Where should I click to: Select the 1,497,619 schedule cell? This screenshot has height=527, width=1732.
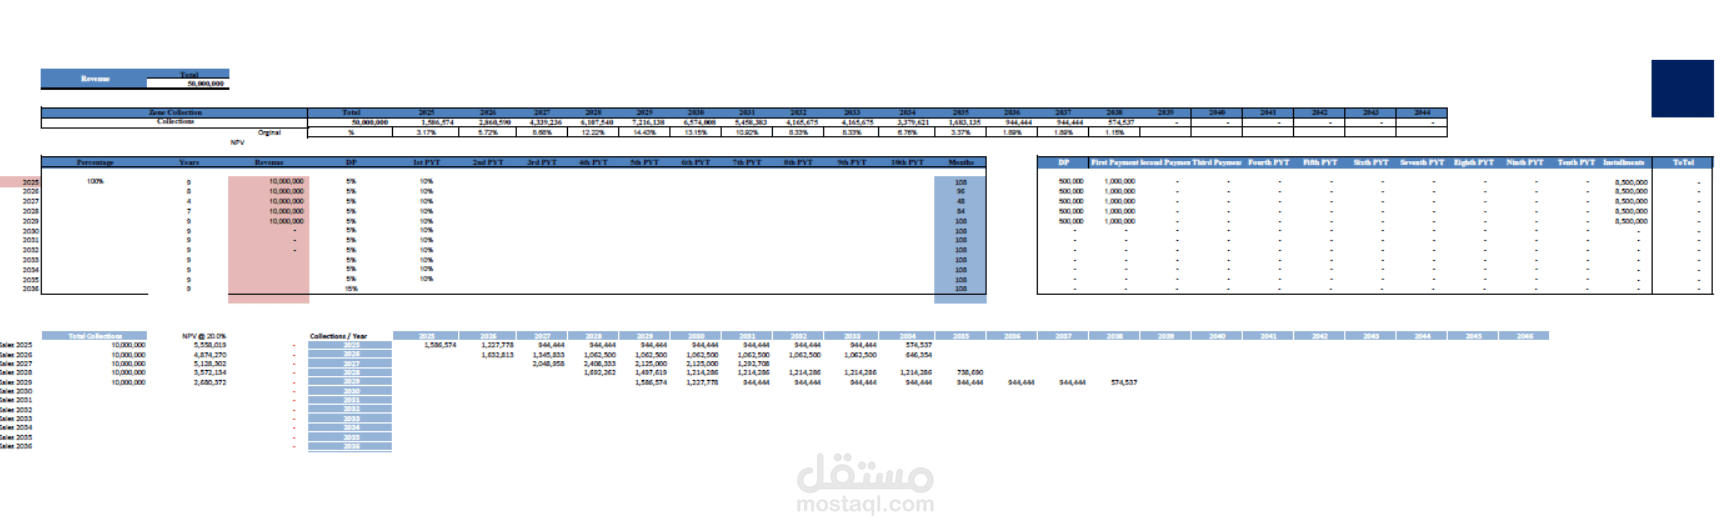(650, 373)
